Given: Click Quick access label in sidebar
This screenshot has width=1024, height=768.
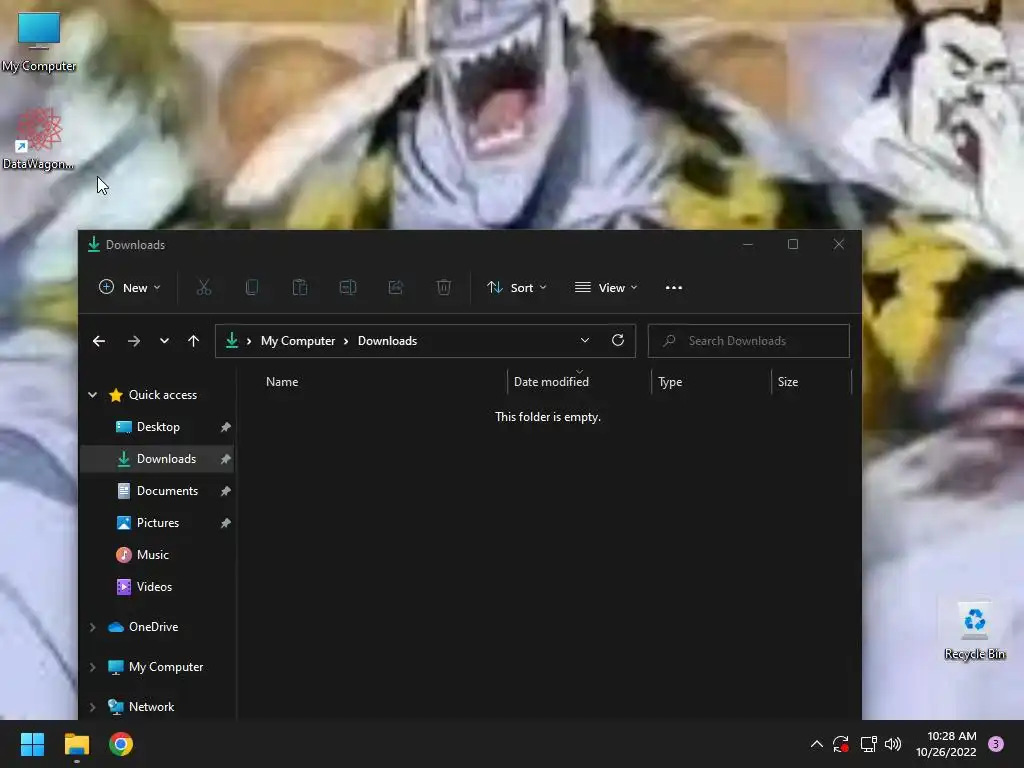Looking at the screenshot, I should click(x=163, y=394).
